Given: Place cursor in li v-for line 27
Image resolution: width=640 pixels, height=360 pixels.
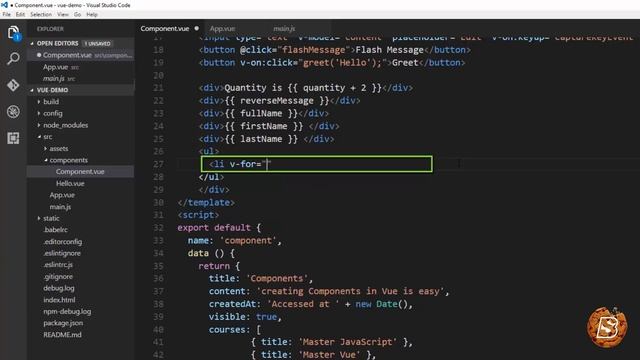Looking at the screenshot, I should click(x=317, y=164).
